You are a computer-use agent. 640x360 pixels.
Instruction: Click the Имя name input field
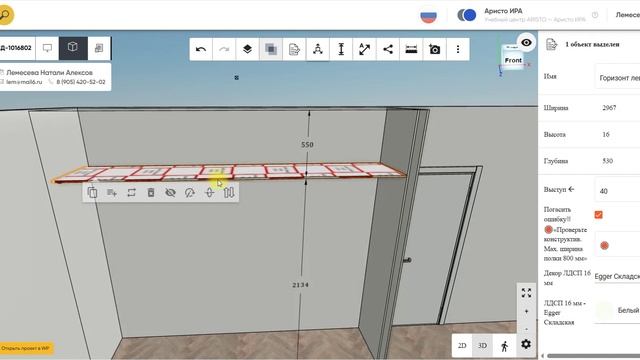[617, 77]
